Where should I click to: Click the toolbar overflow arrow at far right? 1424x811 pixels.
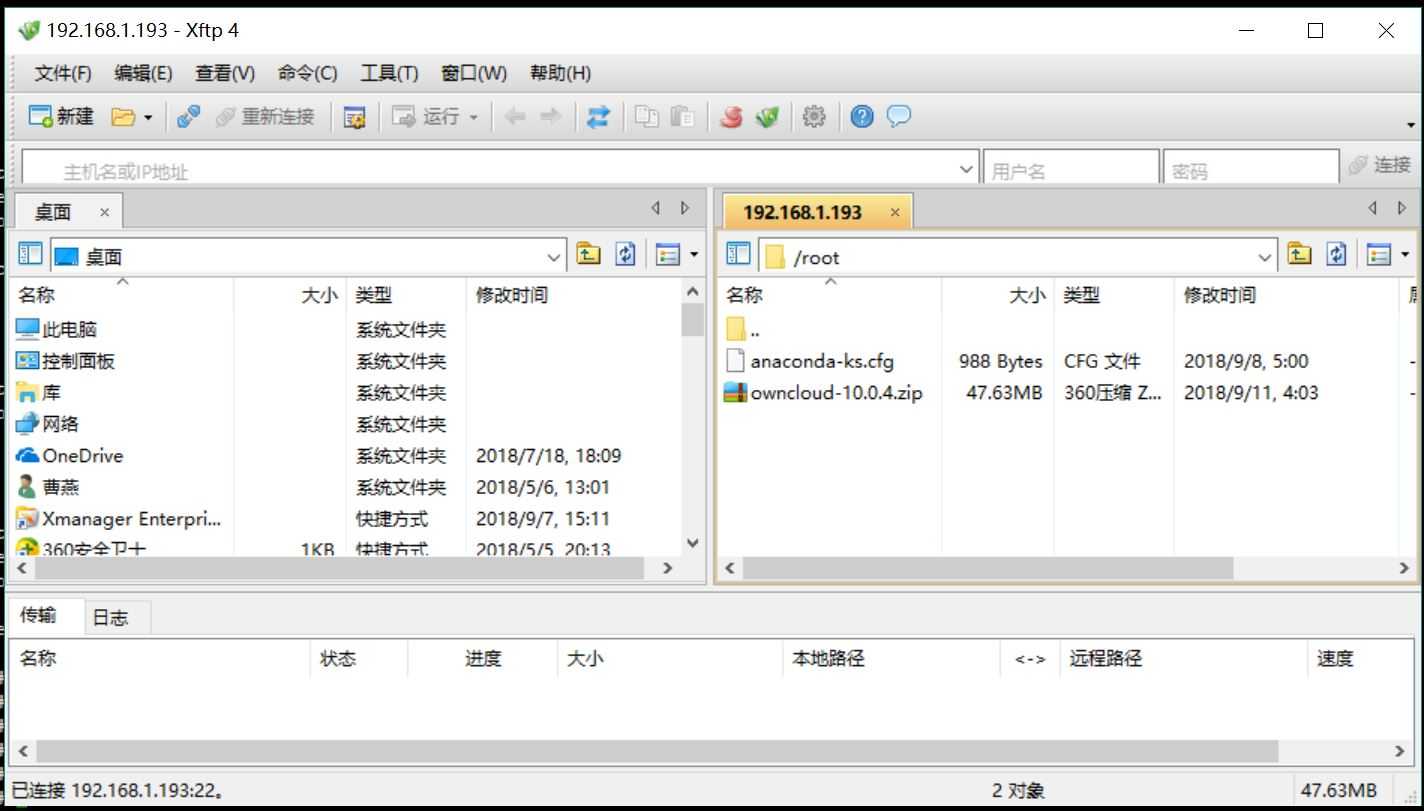(x=1411, y=125)
